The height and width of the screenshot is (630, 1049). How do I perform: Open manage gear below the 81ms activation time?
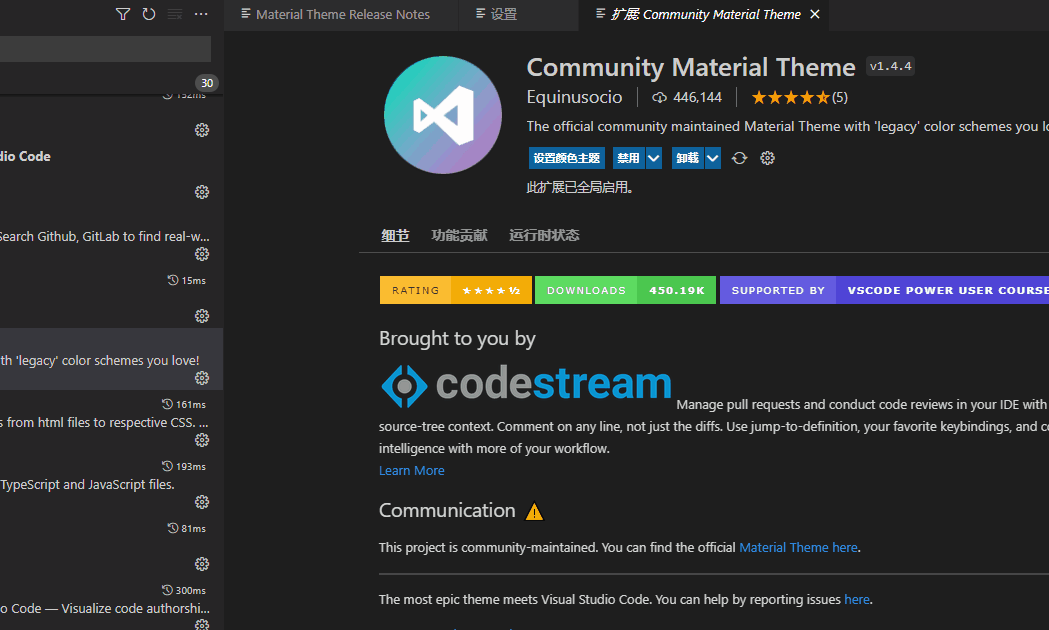pyautogui.click(x=202, y=564)
